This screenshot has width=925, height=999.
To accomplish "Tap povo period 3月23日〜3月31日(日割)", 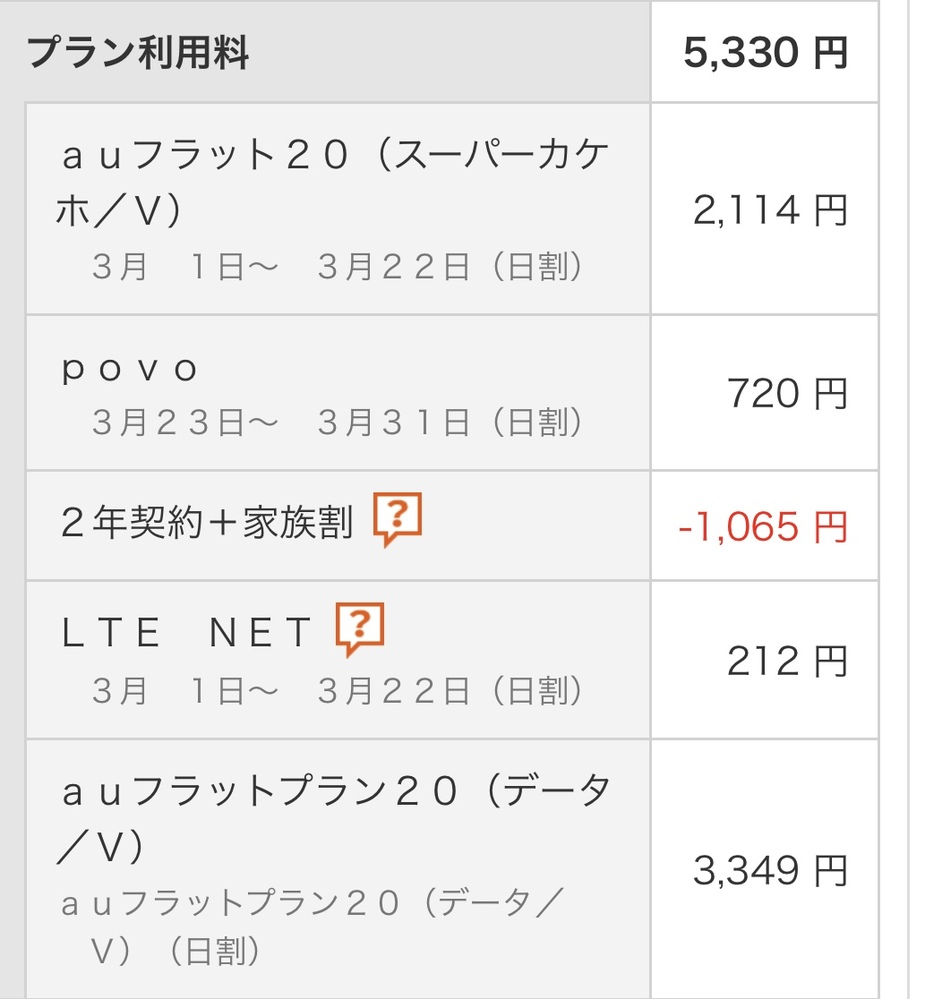I will (337, 422).
